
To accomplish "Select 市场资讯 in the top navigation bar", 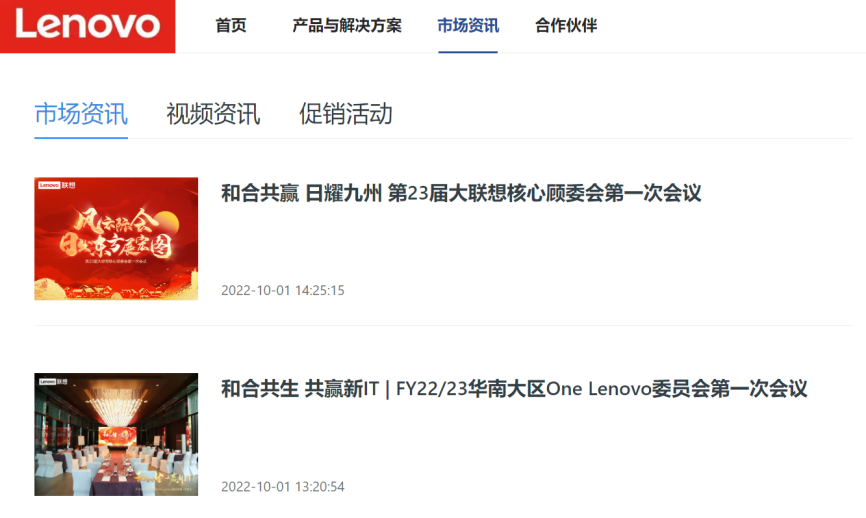I will point(468,25).
